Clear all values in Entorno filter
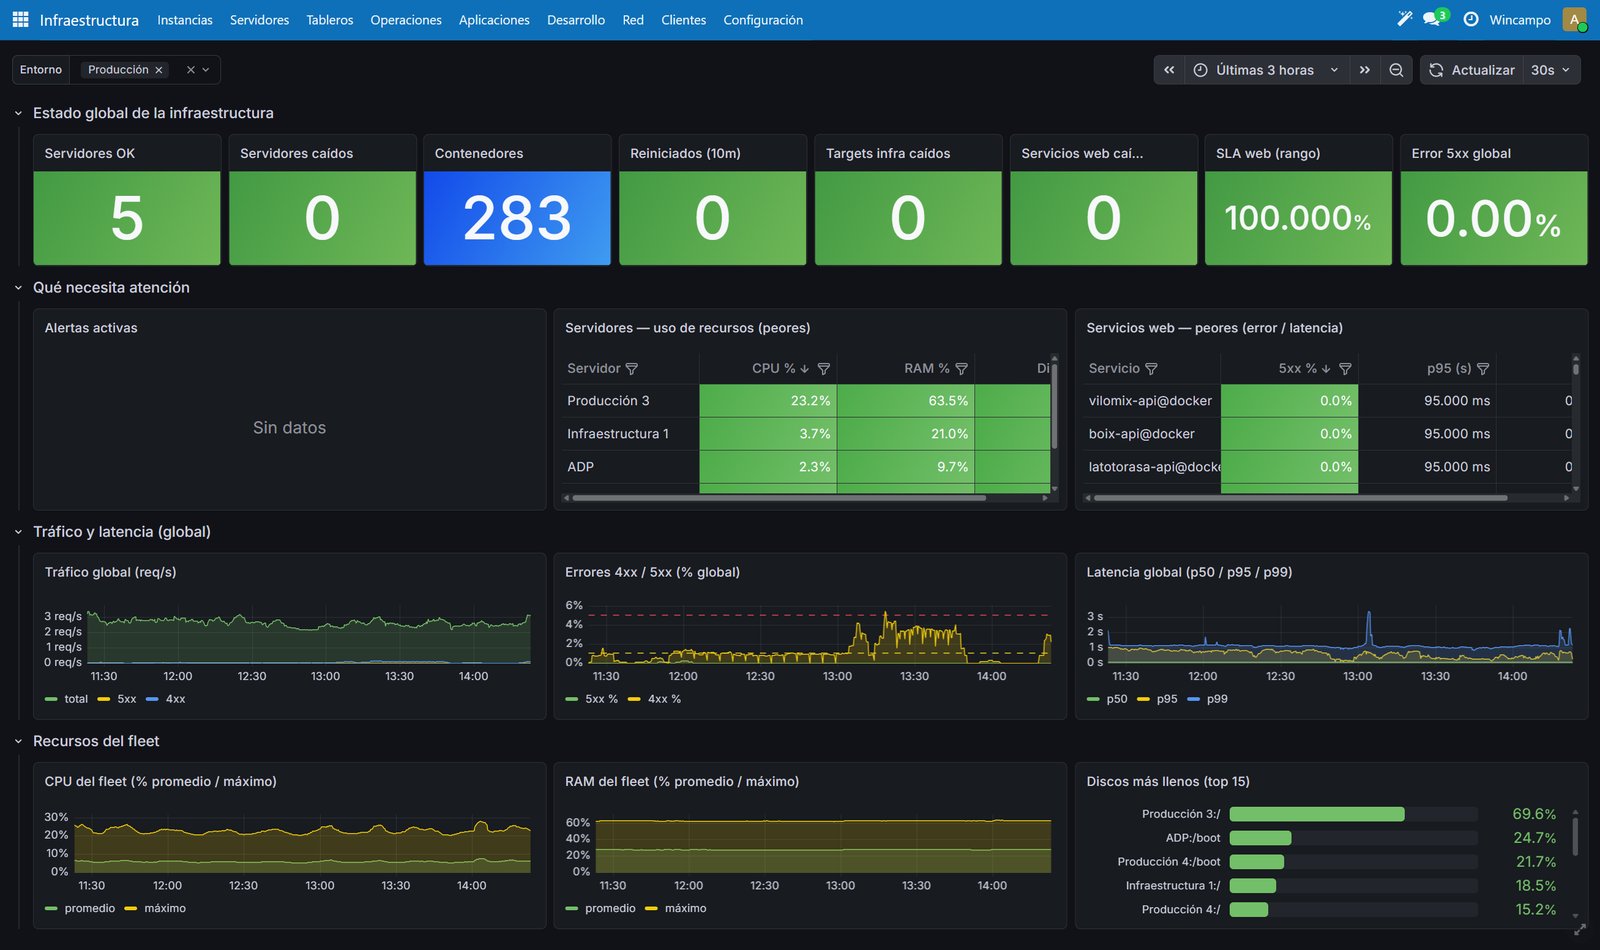 coord(190,70)
